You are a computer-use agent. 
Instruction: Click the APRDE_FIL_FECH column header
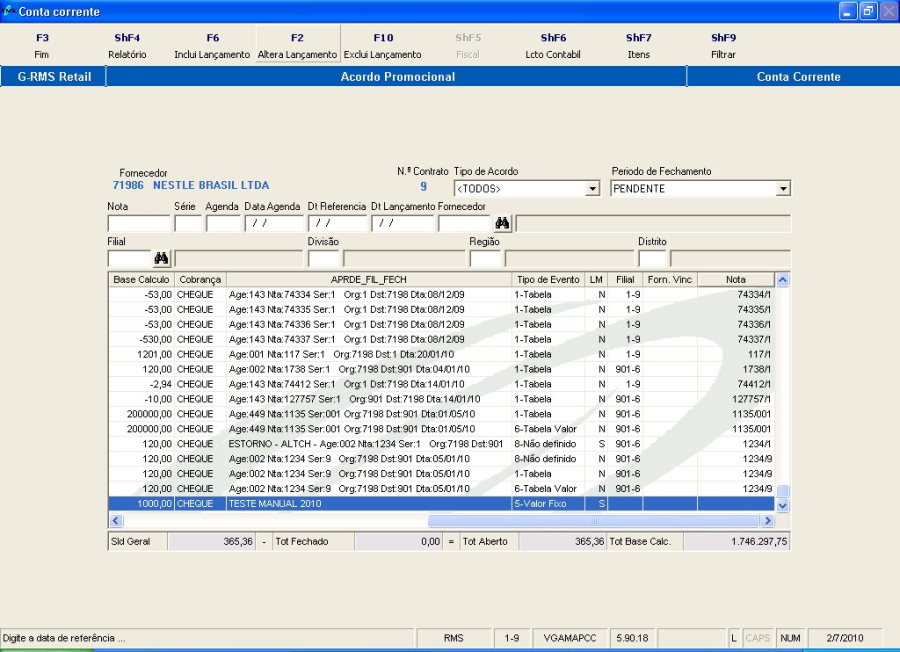368,280
